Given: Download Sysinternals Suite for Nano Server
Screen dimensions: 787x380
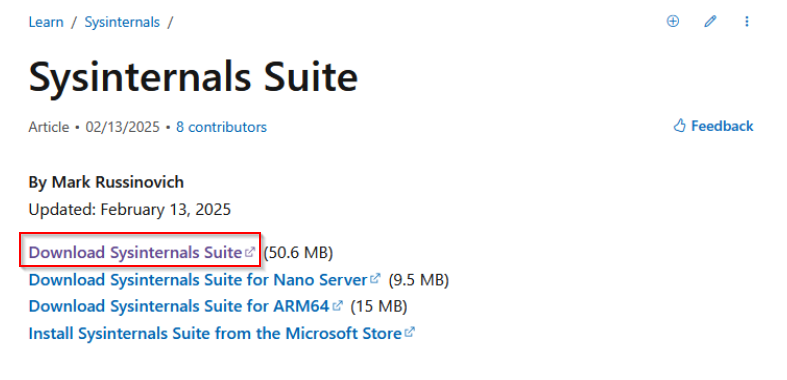Looking at the screenshot, I should pyautogui.click(x=198, y=279).
